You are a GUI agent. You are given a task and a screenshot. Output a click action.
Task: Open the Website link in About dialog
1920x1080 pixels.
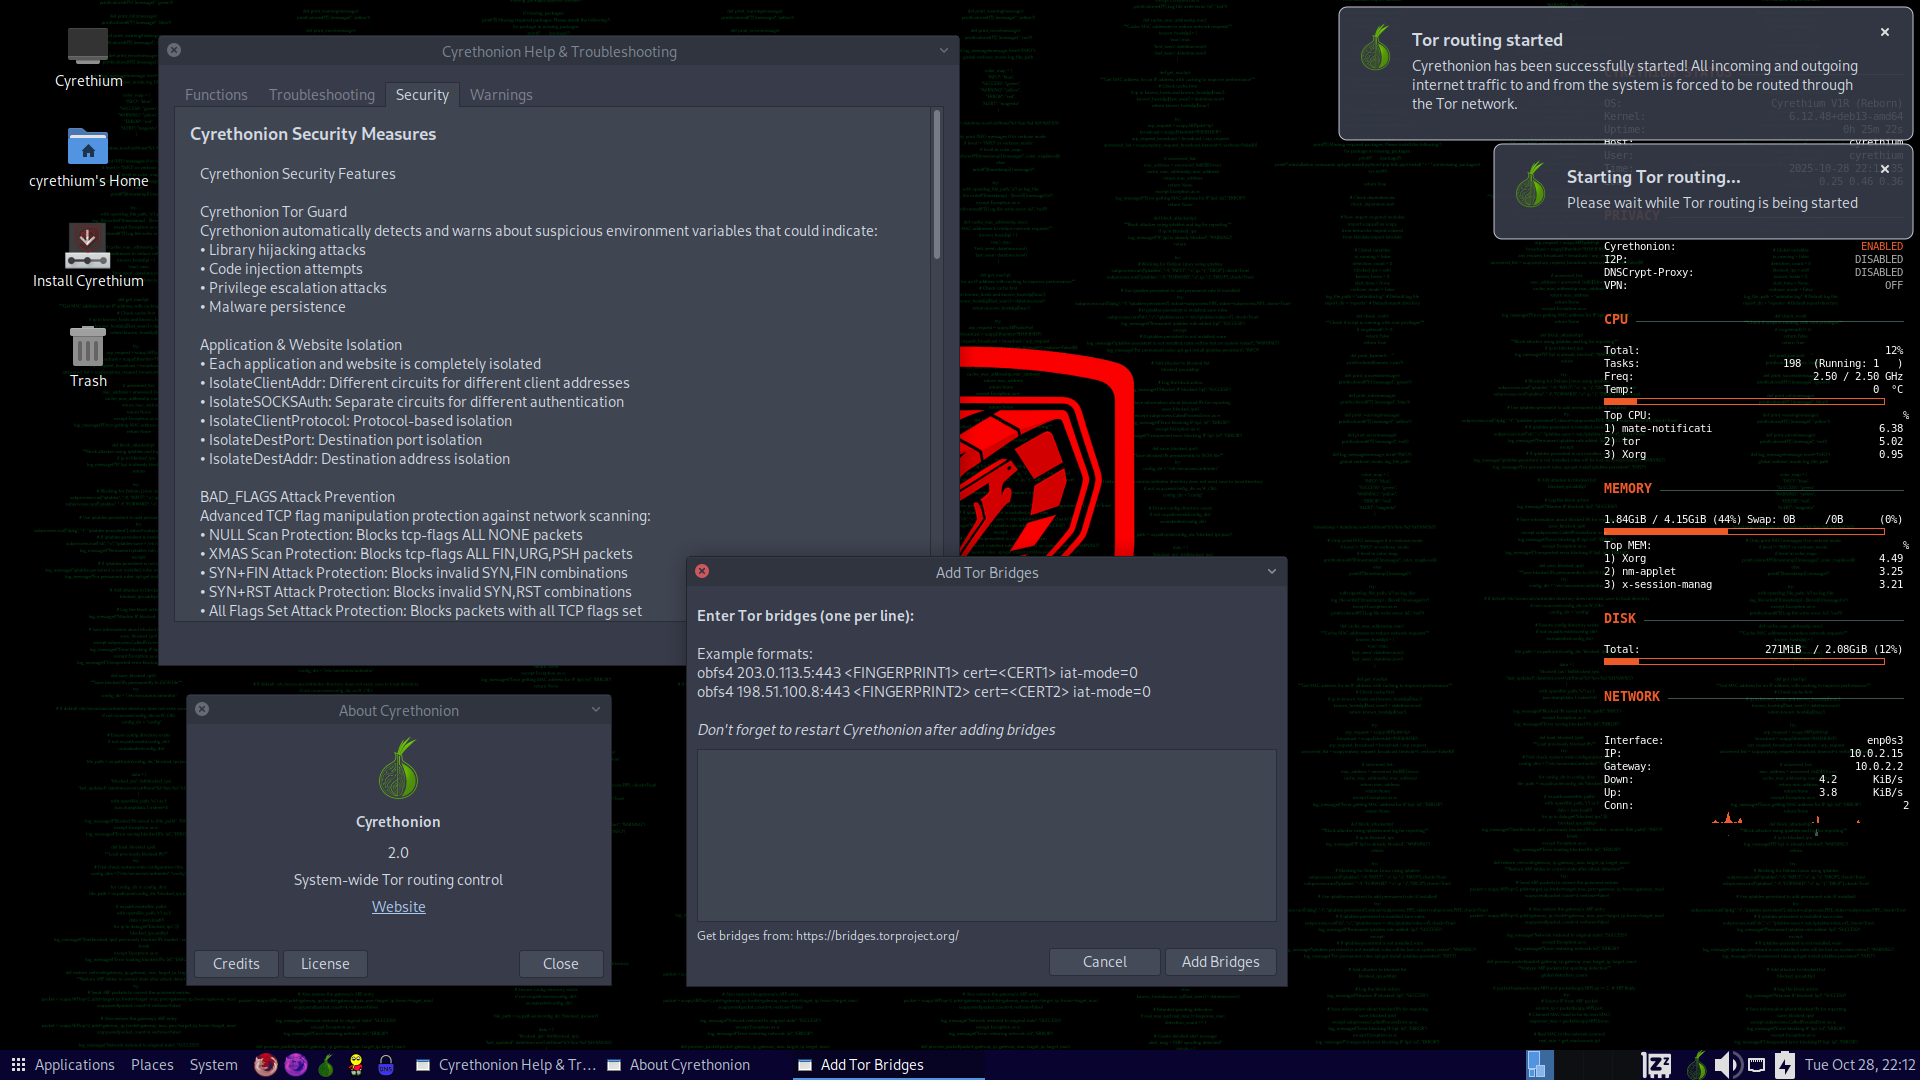pos(398,907)
